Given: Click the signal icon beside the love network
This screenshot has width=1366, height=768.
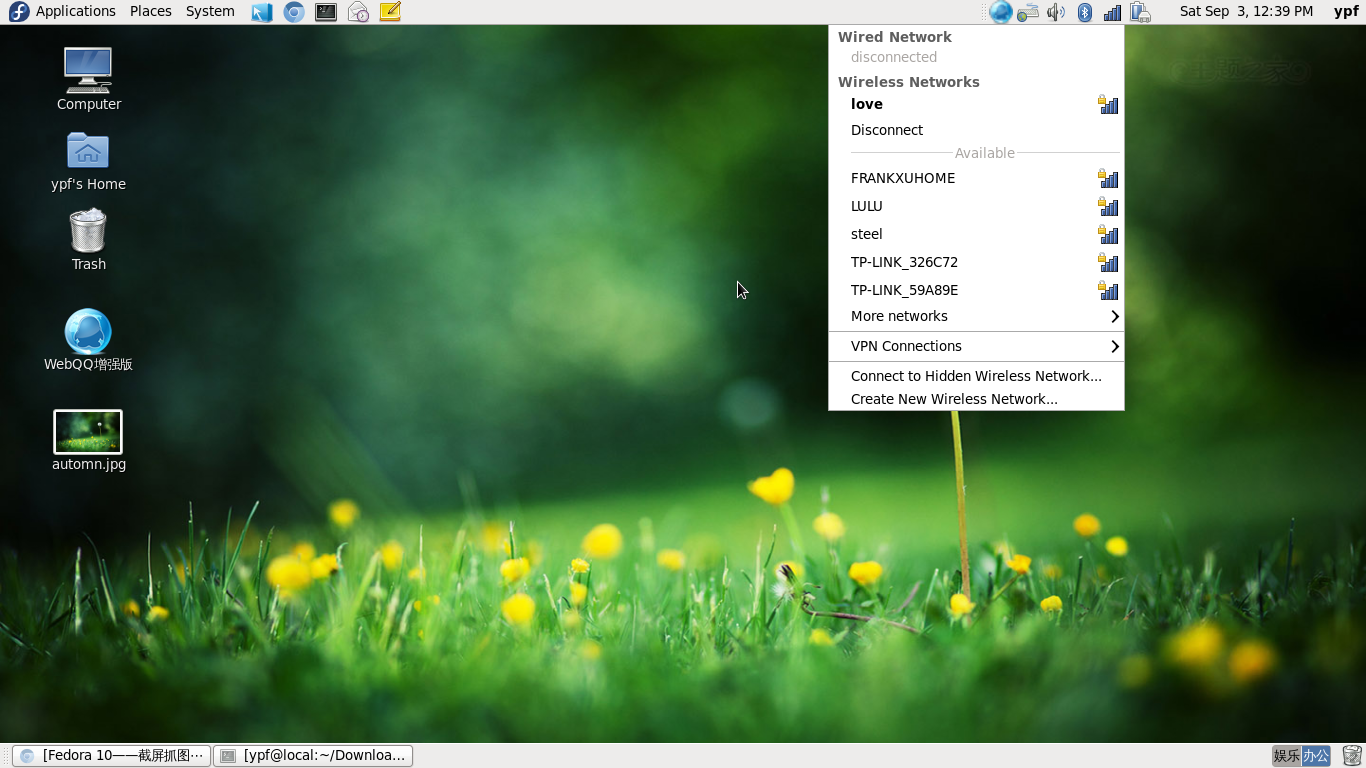Looking at the screenshot, I should [1108, 104].
